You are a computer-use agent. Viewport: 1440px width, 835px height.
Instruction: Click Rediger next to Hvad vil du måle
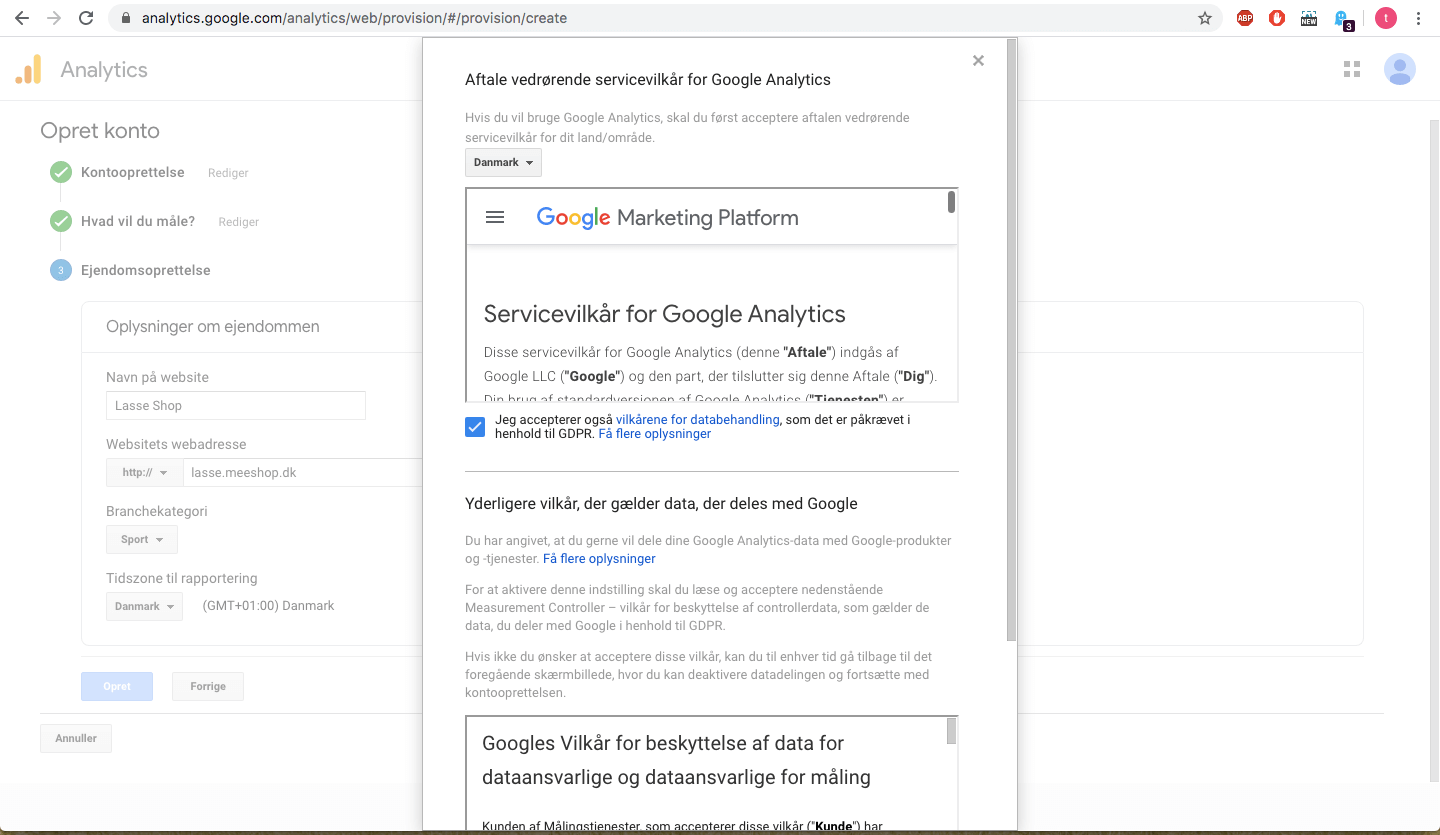coord(239,222)
